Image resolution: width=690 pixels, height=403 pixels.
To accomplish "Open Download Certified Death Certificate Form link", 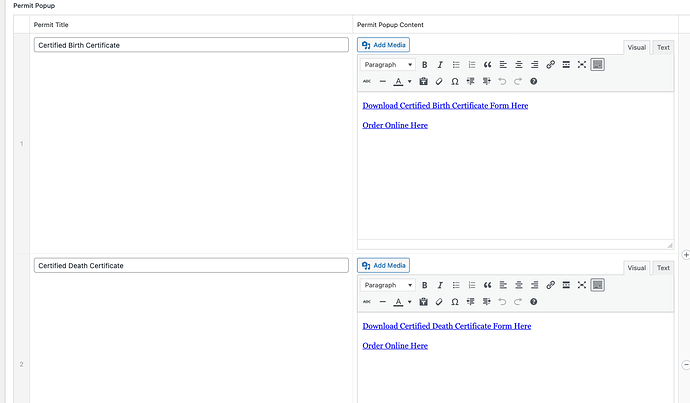I will pos(447,326).
